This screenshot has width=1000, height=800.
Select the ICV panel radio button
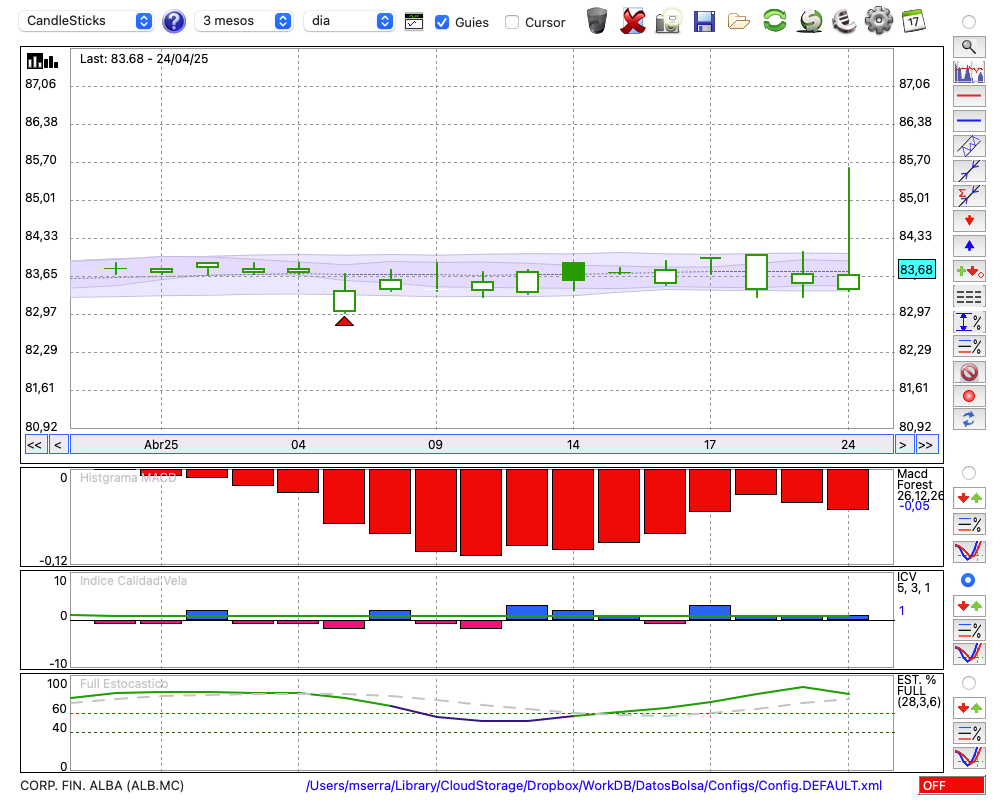coord(969,581)
